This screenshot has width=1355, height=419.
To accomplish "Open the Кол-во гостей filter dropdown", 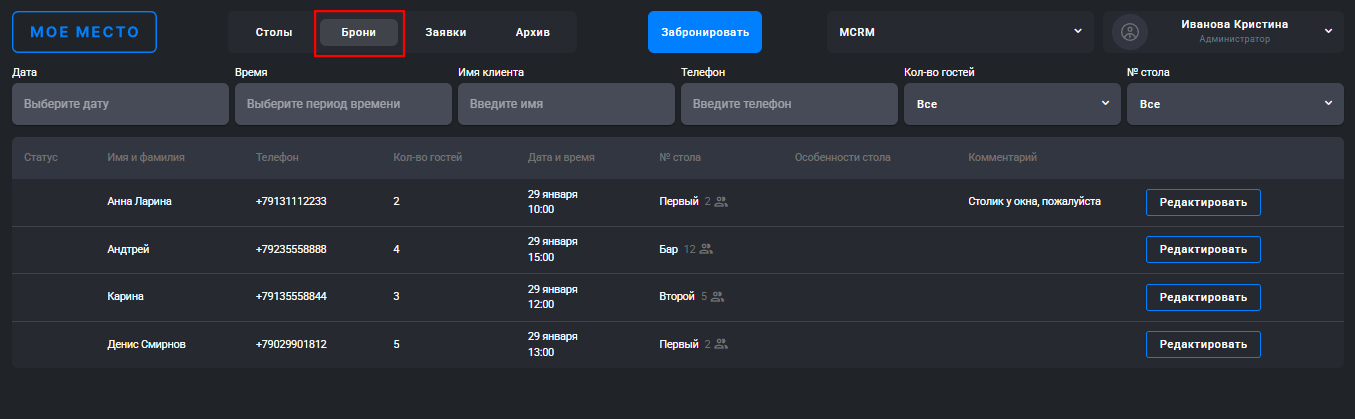I will coord(1012,104).
